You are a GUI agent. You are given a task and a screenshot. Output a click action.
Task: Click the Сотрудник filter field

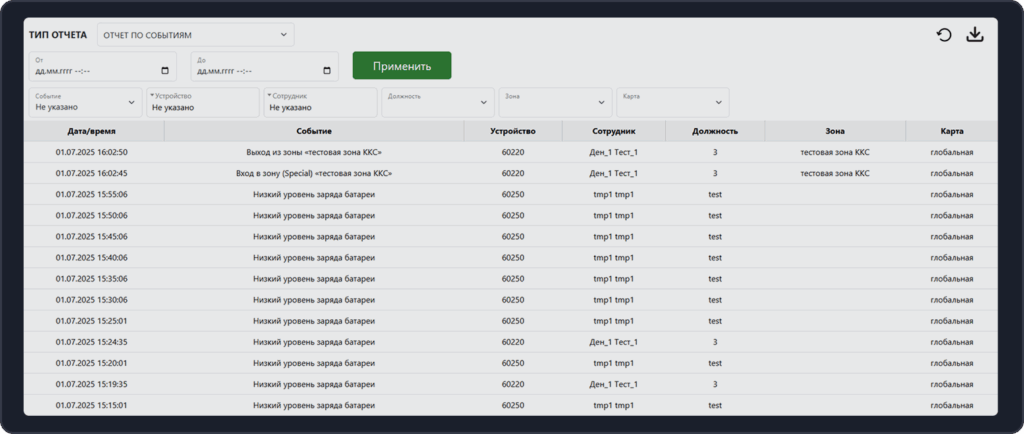[320, 102]
